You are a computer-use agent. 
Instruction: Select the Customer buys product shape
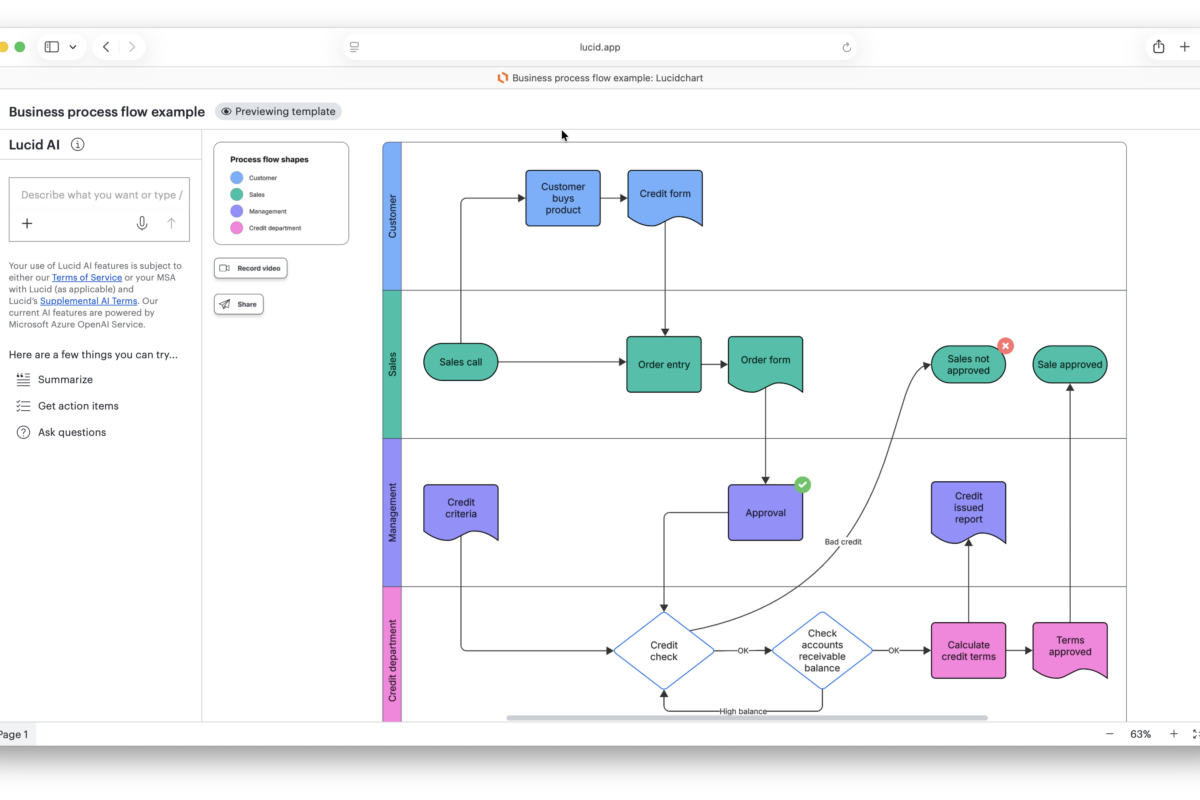click(x=563, y=198)
